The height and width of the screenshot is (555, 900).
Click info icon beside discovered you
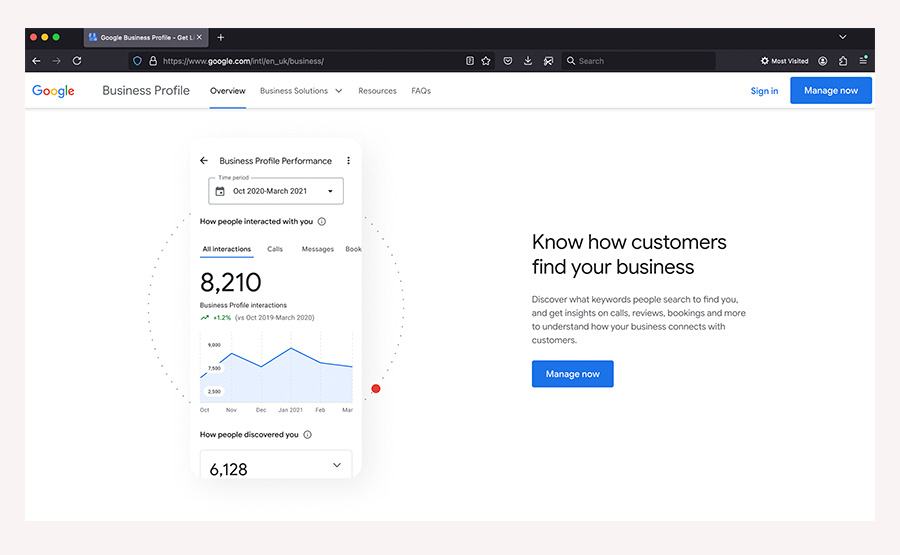point(308,434)
